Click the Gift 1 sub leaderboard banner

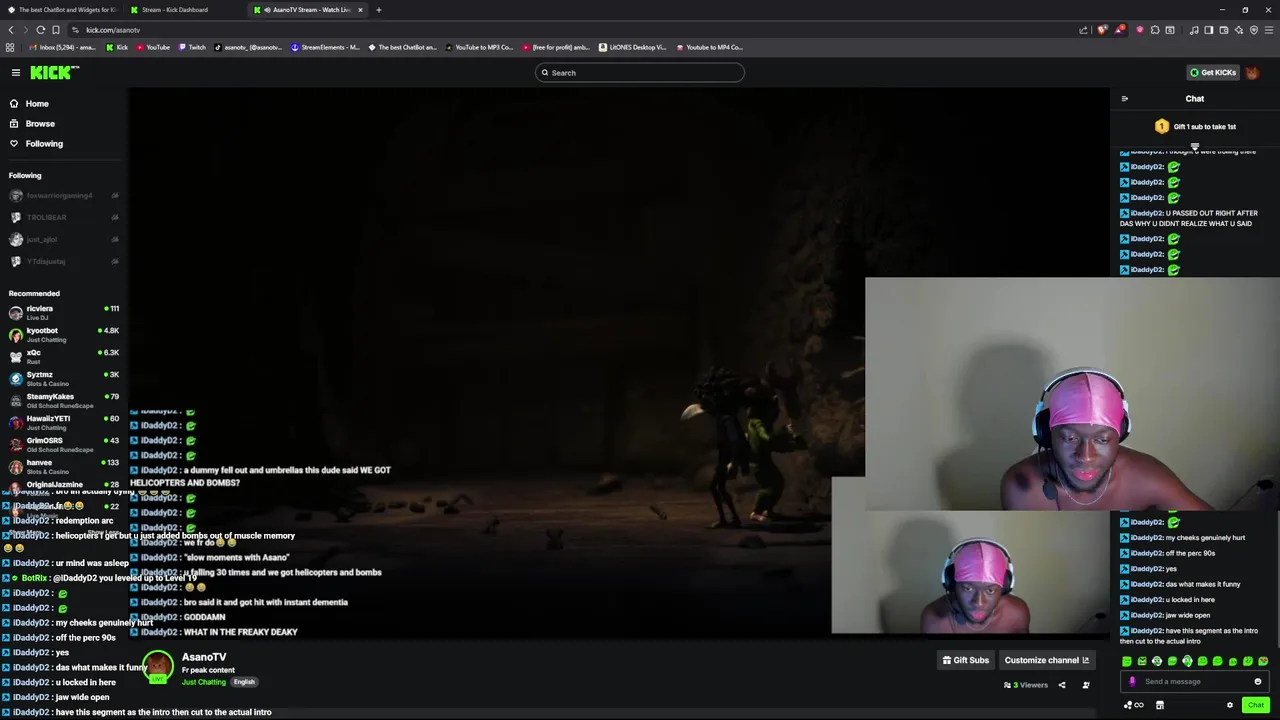pos(1195,127)
